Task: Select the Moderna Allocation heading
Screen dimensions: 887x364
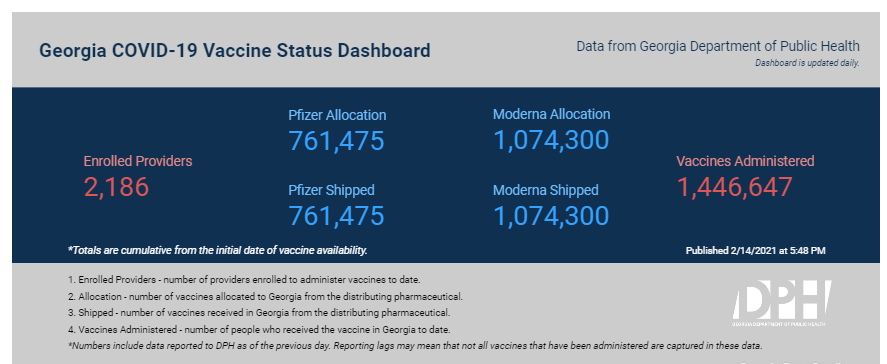Action: coord(552,114)
